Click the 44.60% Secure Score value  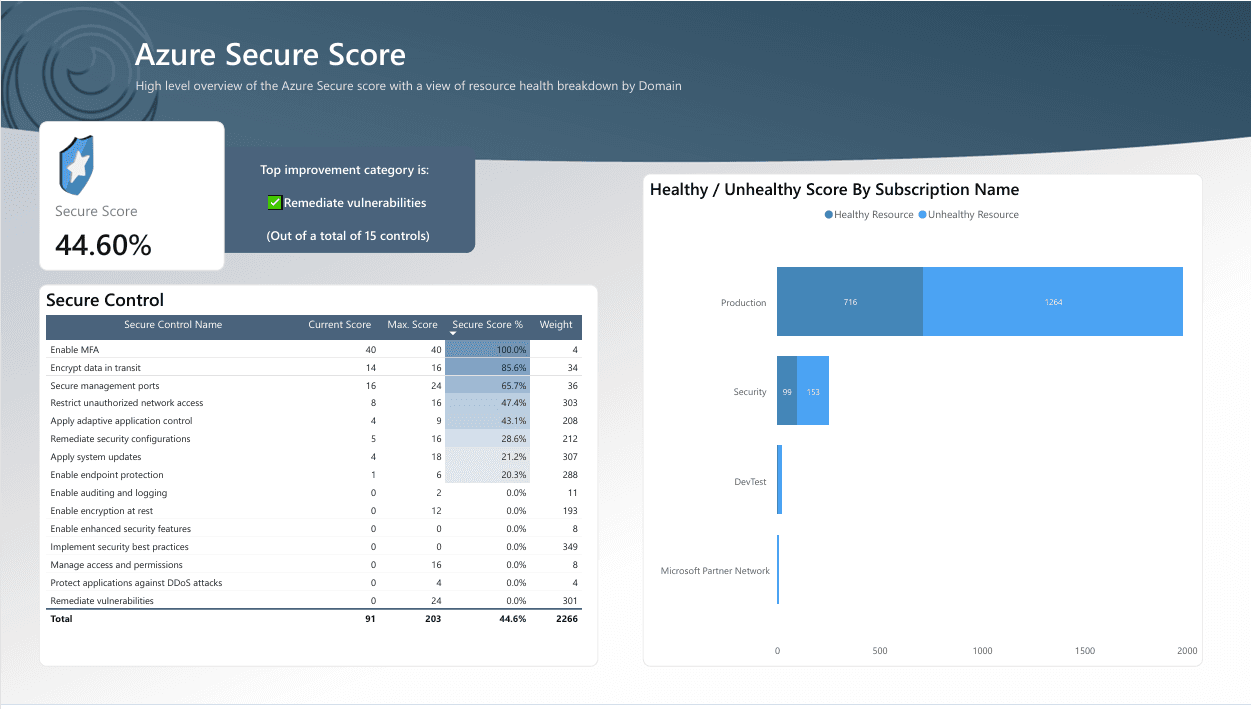pyautogui.click(x=103, y=245)
